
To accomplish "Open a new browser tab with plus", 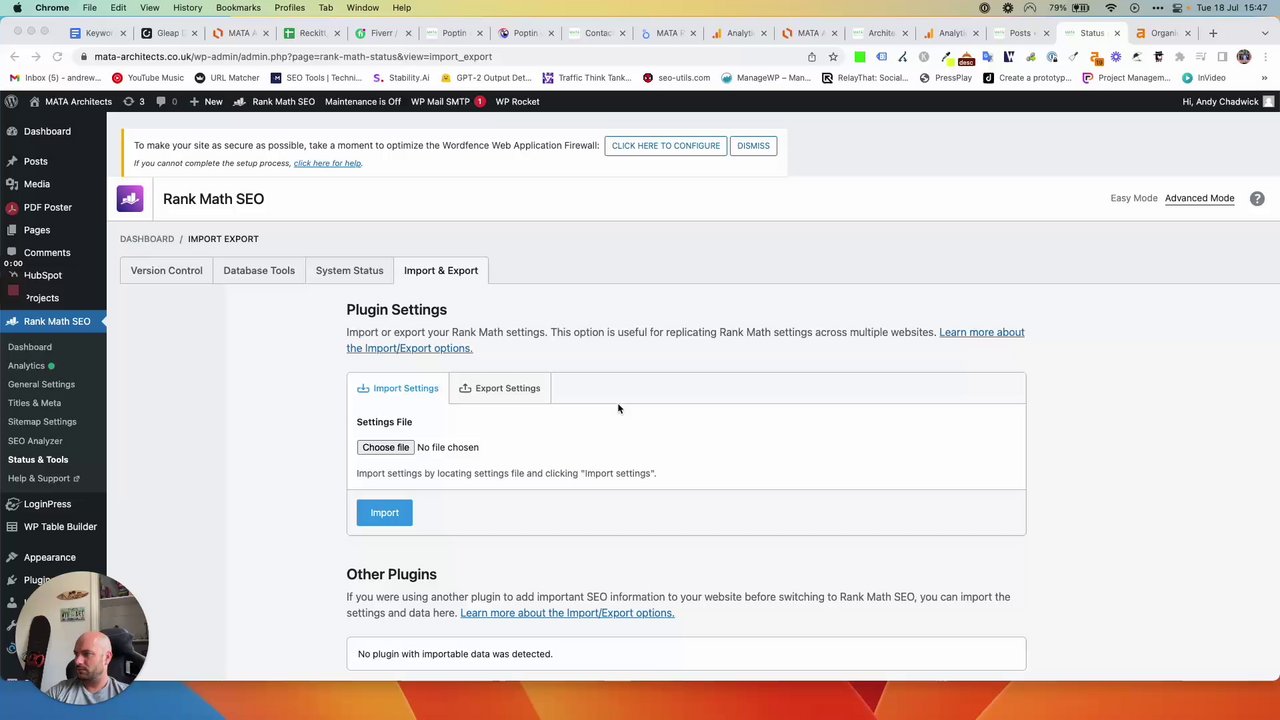I will [1213, 33].
